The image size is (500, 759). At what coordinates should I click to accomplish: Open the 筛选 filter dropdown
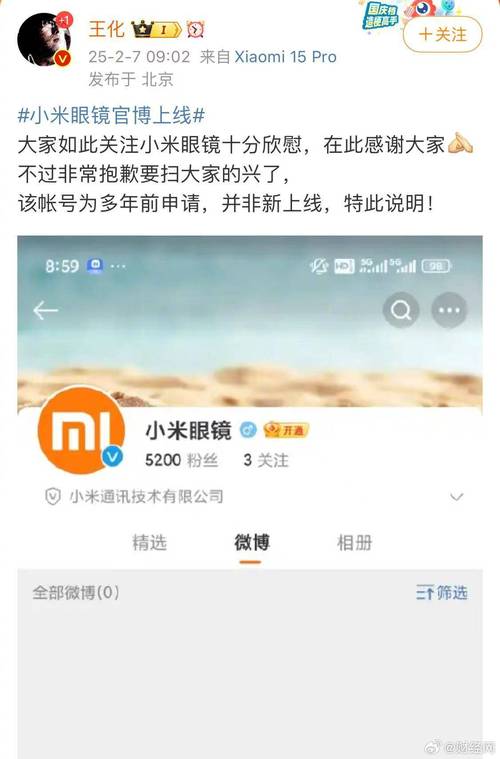(441, 592)
